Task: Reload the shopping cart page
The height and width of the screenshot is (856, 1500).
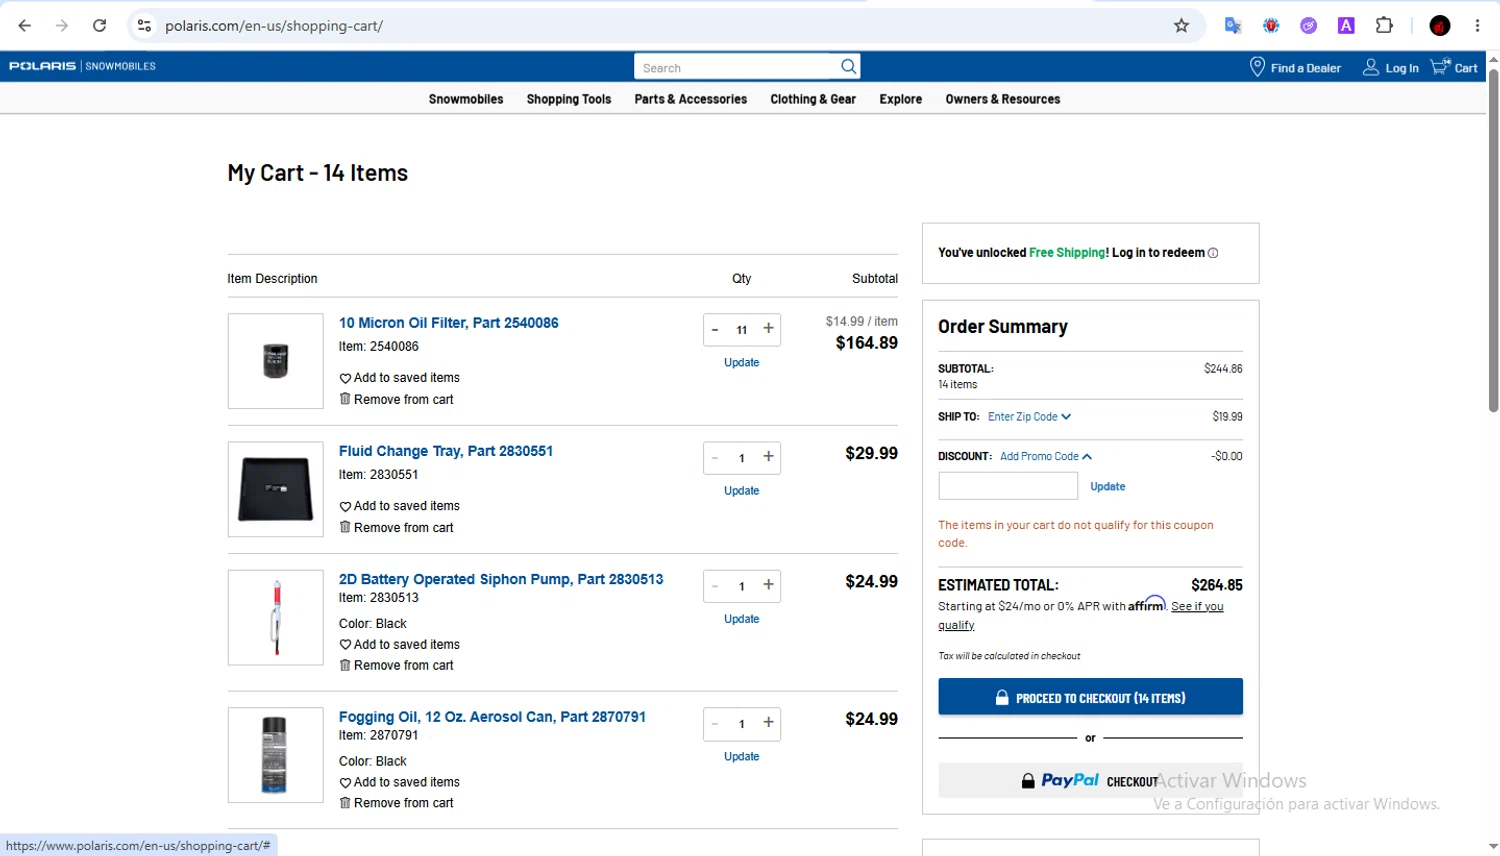Action: [99, 26]
